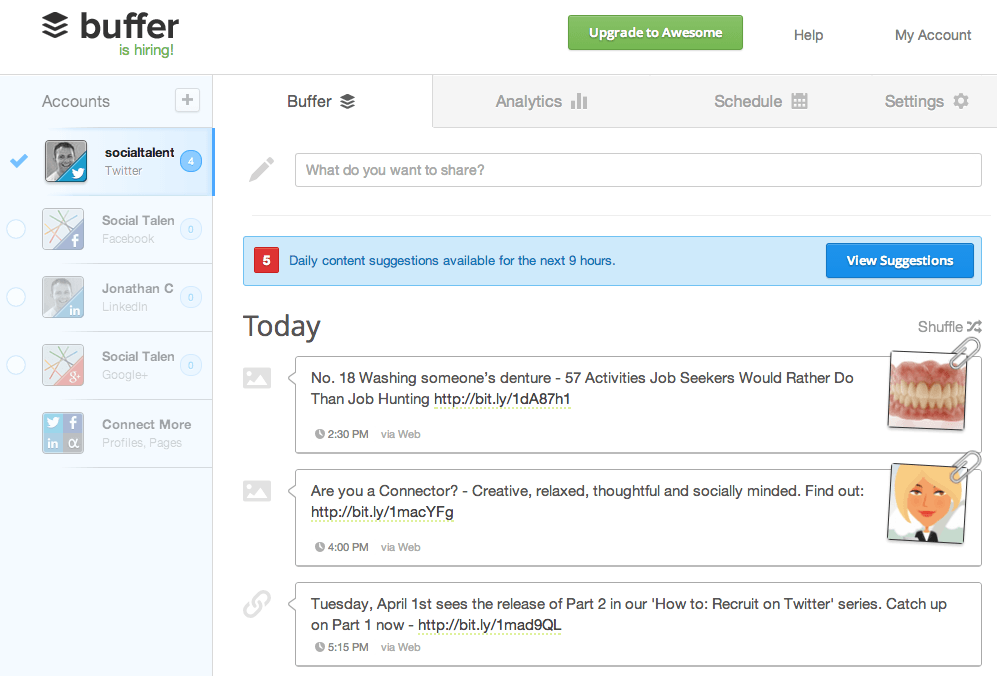Click 'via Web' on 4:00 PM post
This screenshot has width=997, height=676.
401,547
